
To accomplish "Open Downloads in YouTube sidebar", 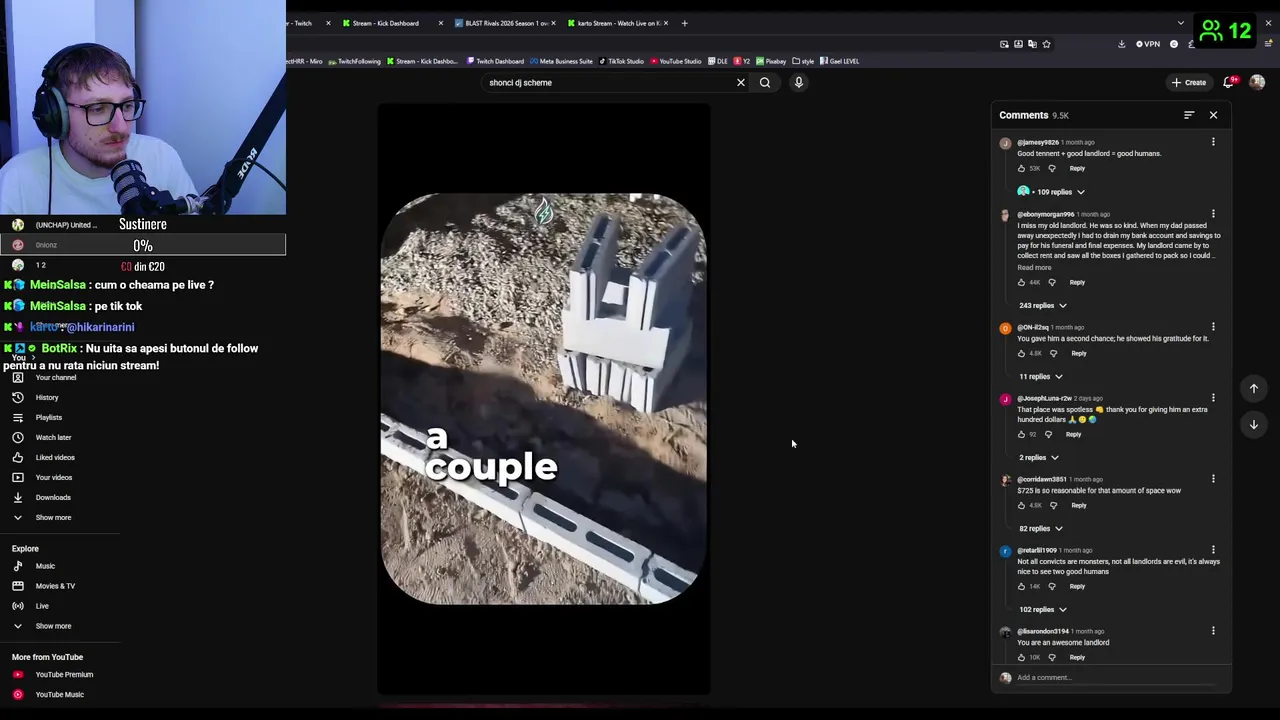I will point(53,498).
